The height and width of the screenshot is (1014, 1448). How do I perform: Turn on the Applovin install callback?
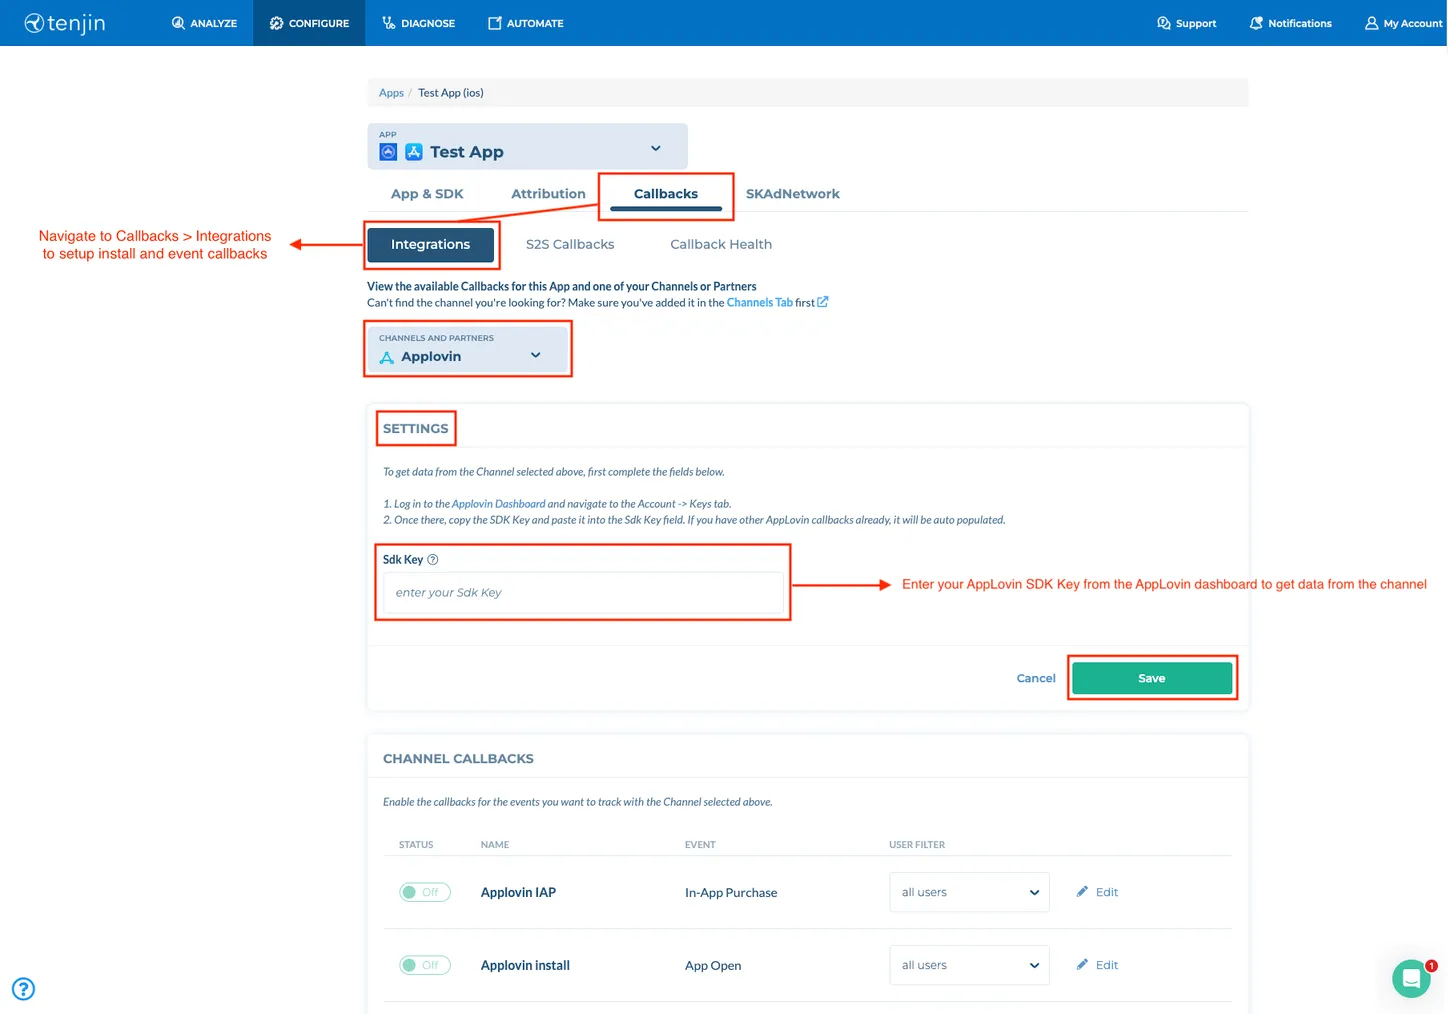pos(424,964)
